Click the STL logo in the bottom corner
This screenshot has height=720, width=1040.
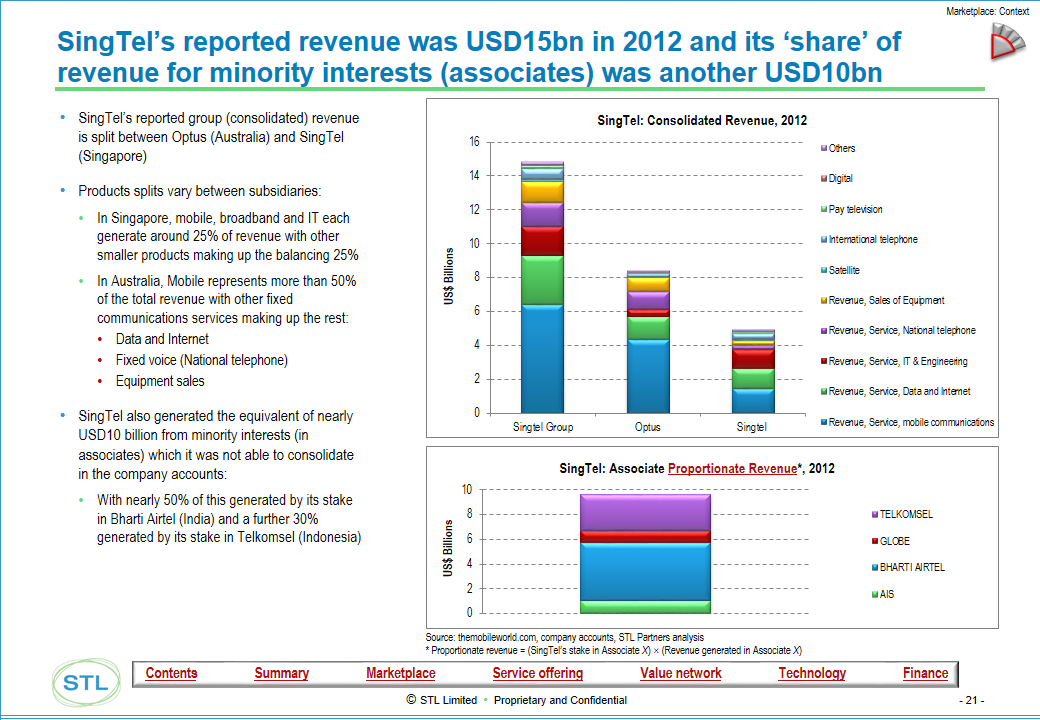point(86,682)
